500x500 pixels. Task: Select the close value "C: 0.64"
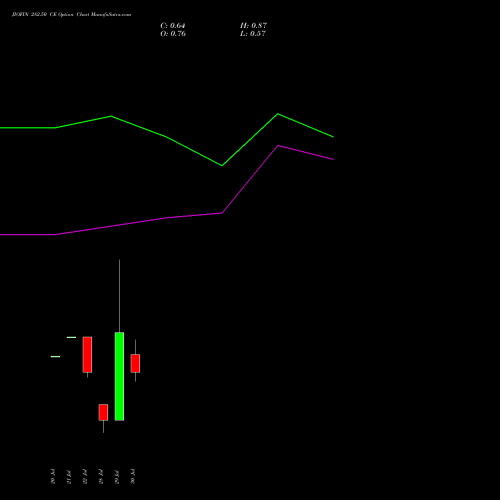[x=173, y=26]
